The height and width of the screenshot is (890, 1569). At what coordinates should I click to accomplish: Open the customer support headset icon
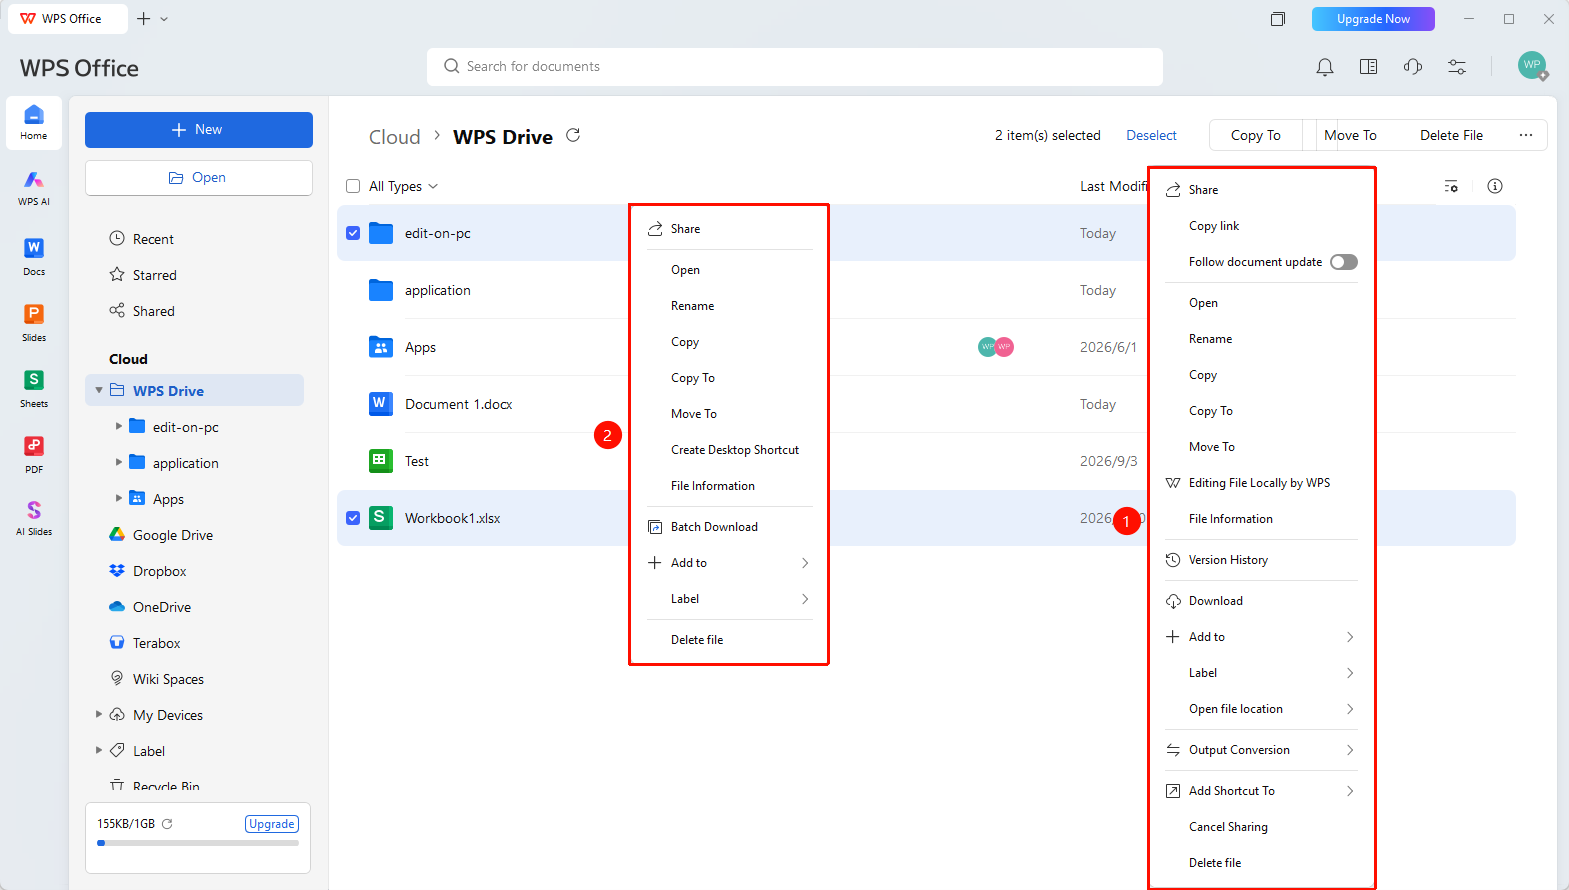1413,67
